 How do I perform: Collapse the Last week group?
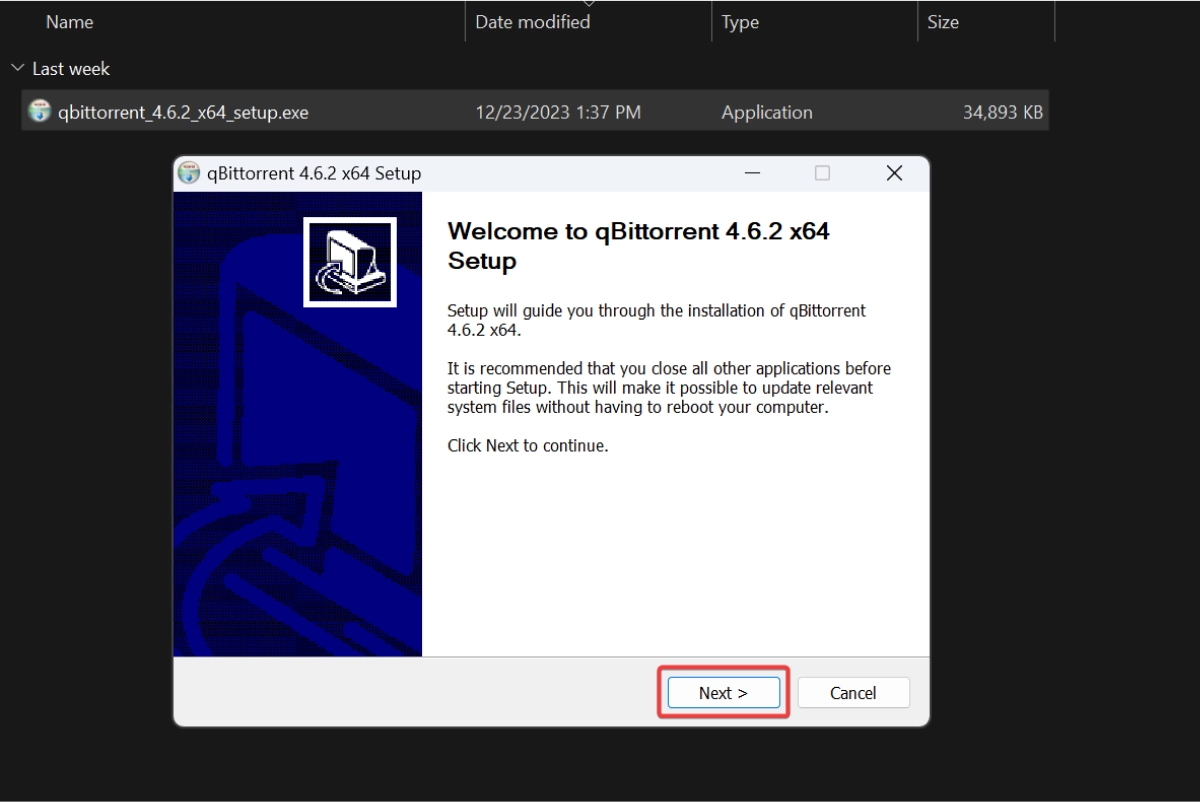coord(17,68)
